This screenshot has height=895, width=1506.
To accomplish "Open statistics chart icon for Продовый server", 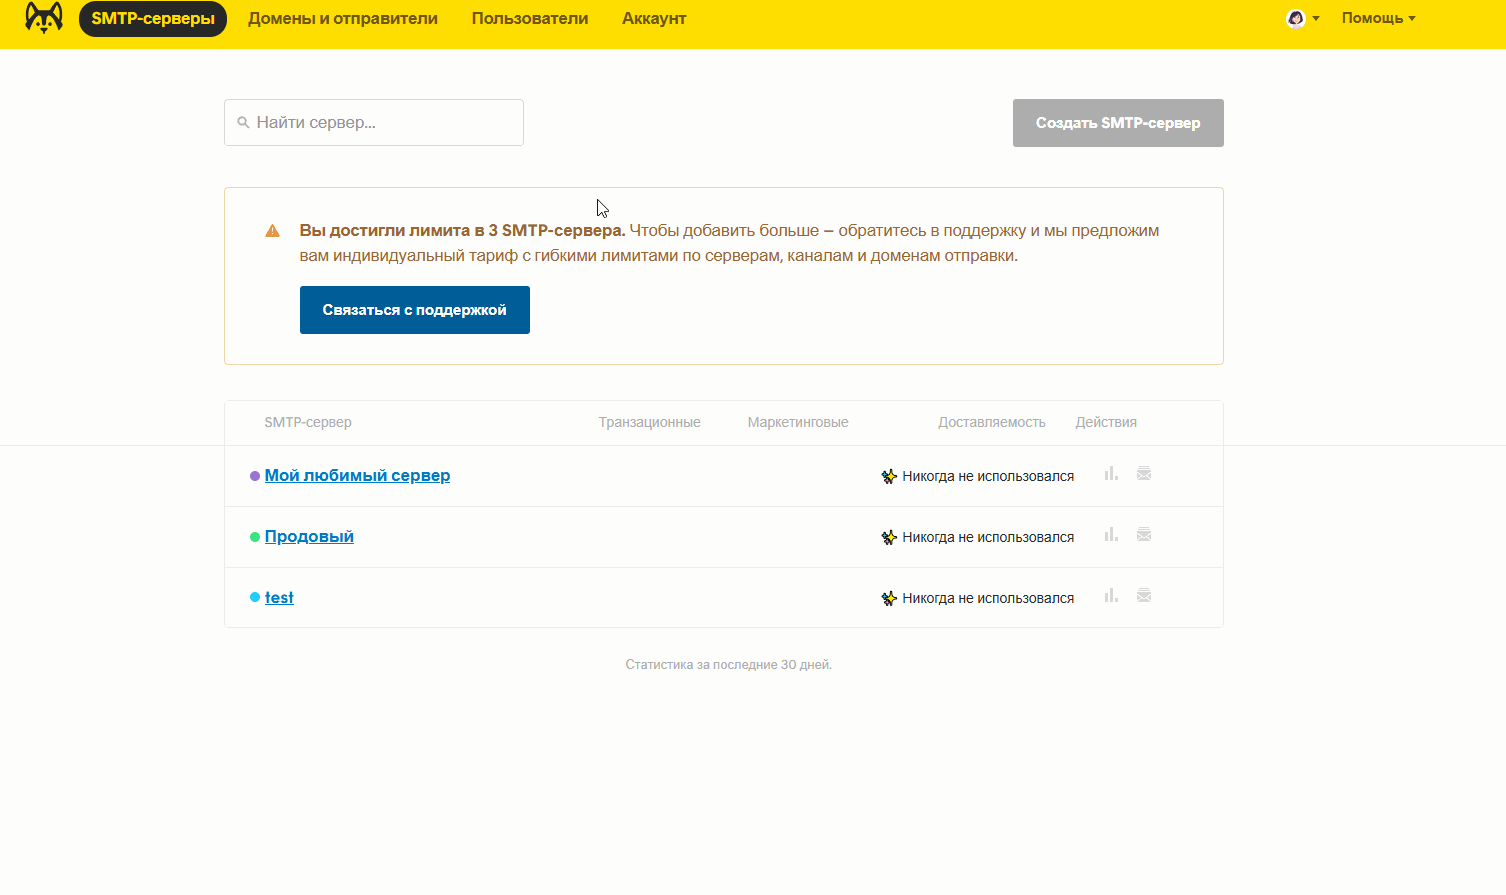I will [1110, 535].
